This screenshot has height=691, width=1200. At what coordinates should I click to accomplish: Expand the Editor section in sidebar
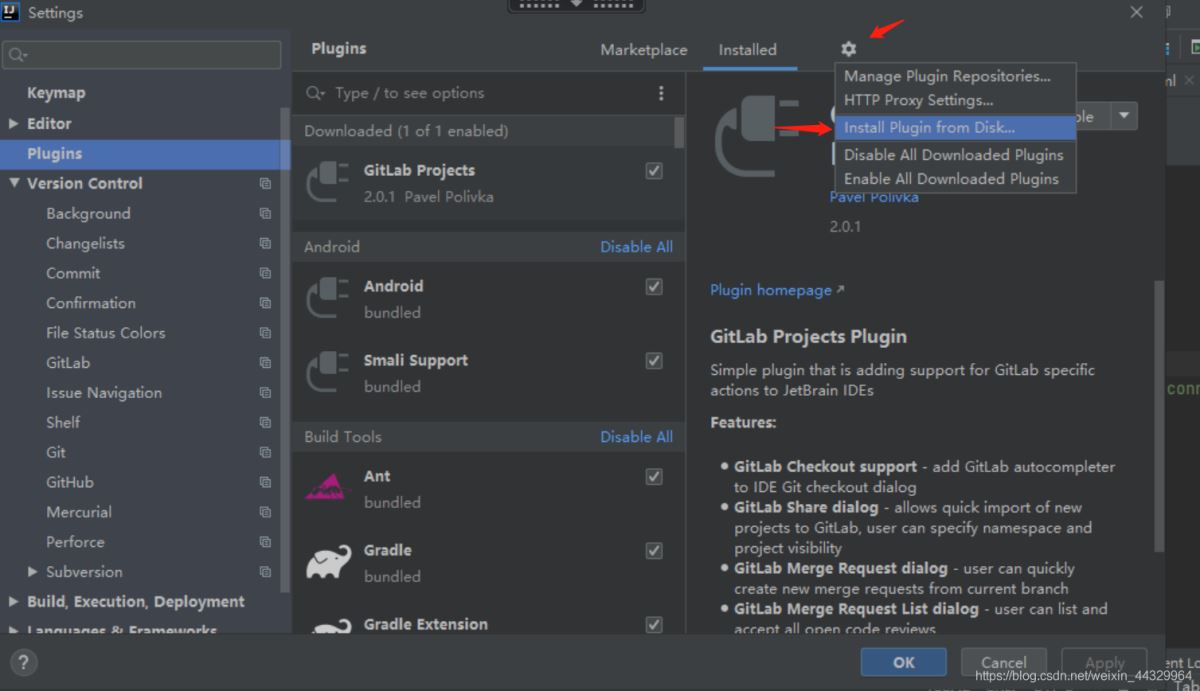coord(11,123)
